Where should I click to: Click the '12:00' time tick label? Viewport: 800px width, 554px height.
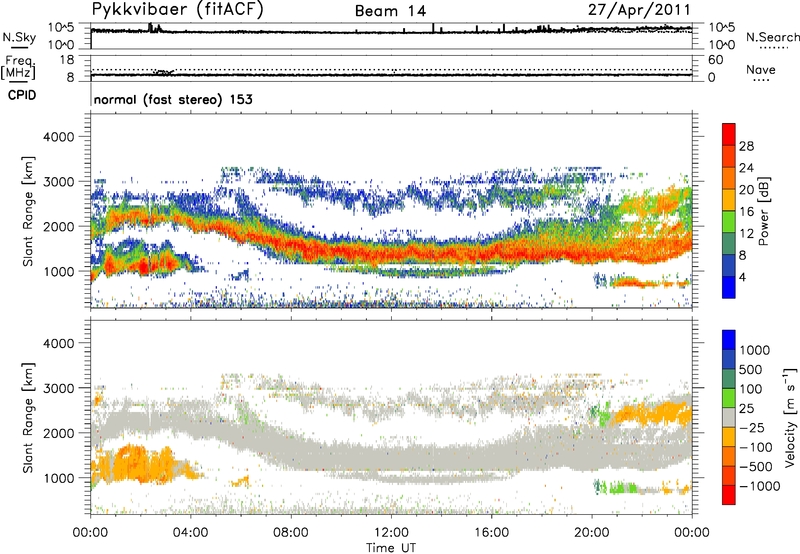click(391, 533)
